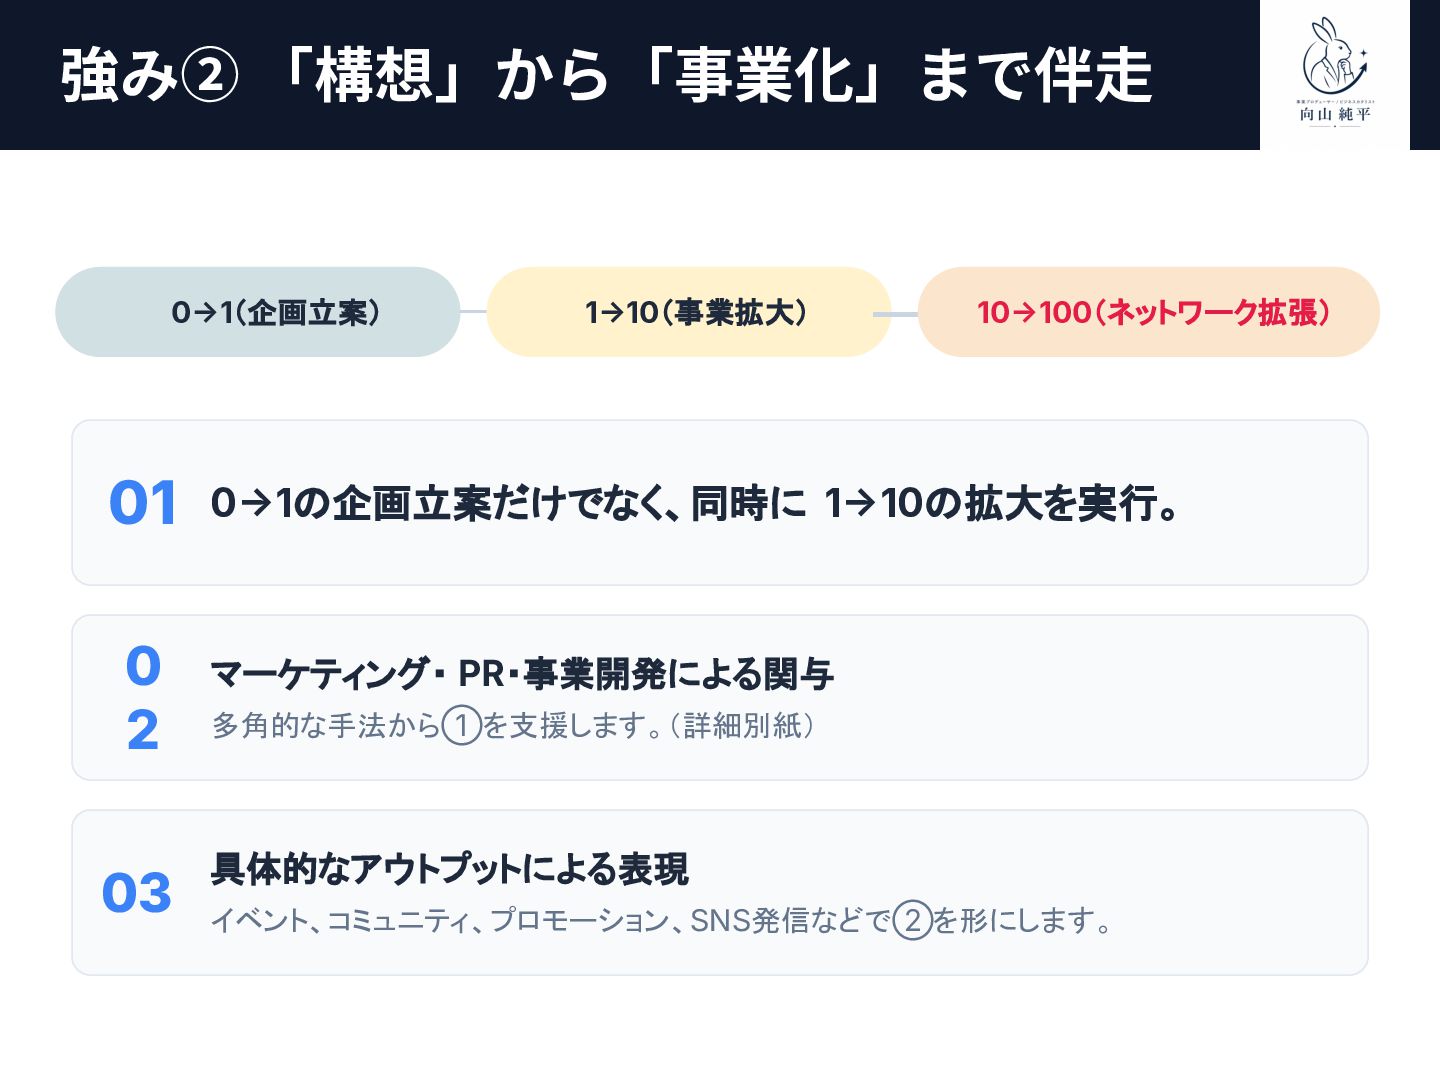Click the connector line between first two pills
1440x1080 pixels.
tap(473, 312)
